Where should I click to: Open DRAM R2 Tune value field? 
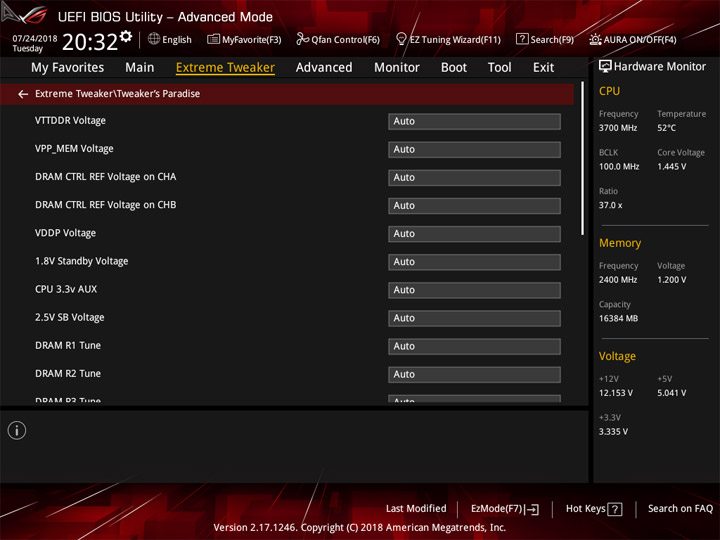474,374
